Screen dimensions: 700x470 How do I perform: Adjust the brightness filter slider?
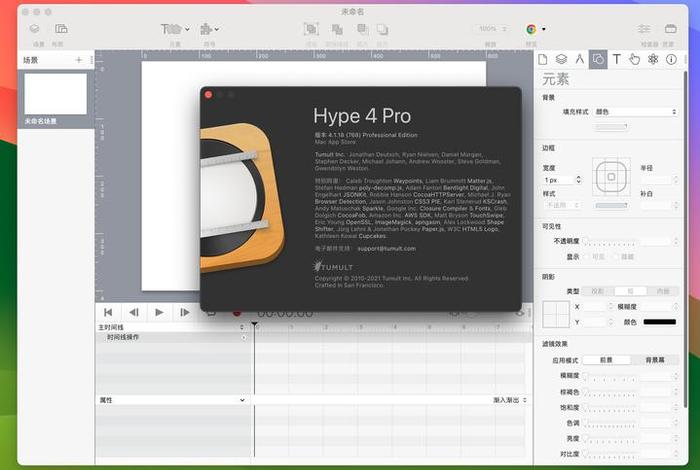(610, 439)
